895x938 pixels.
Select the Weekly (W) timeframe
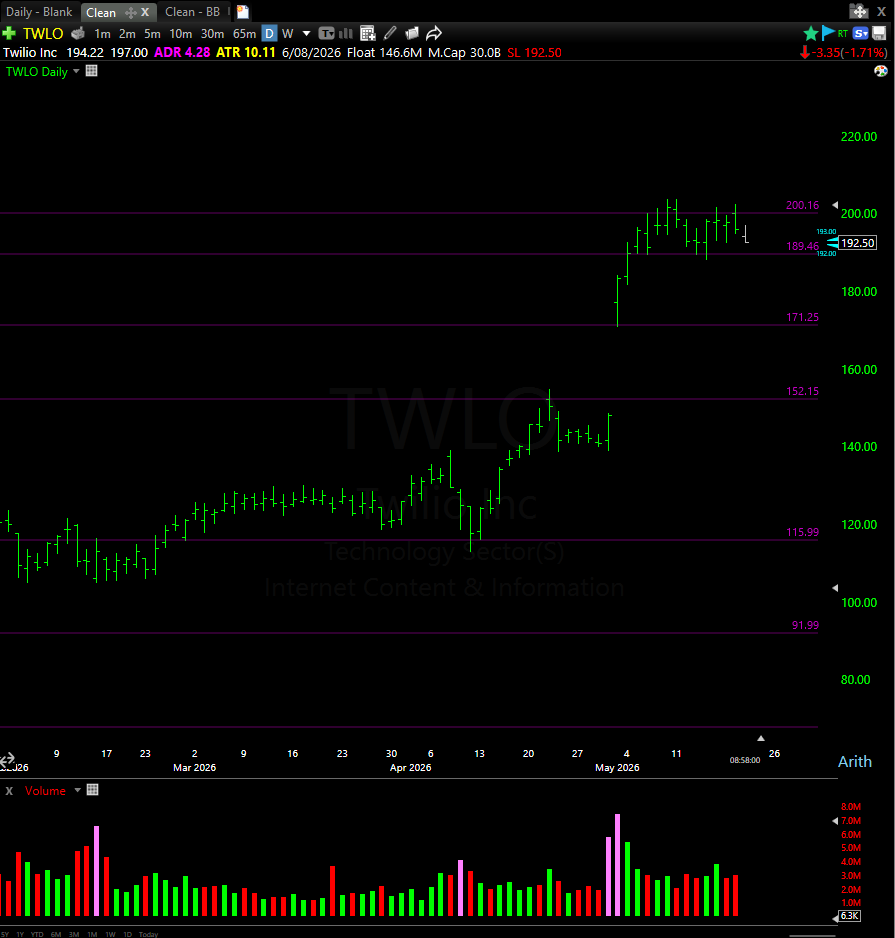pos(288,34)
